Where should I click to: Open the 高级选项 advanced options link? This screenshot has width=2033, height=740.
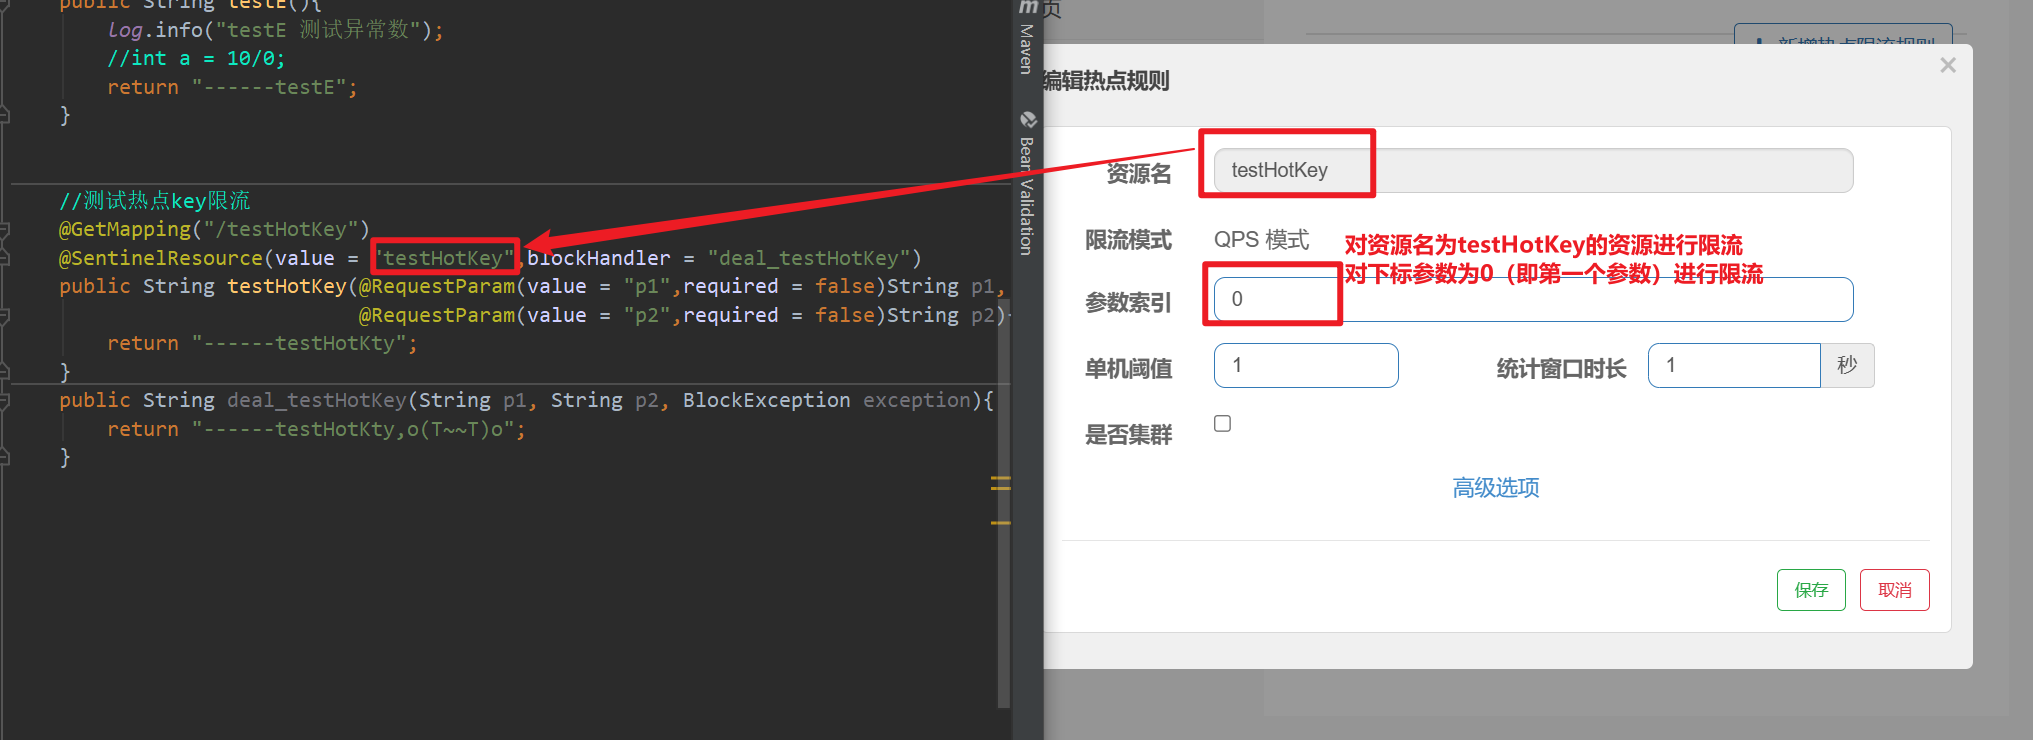click(x=1495, y=488)
